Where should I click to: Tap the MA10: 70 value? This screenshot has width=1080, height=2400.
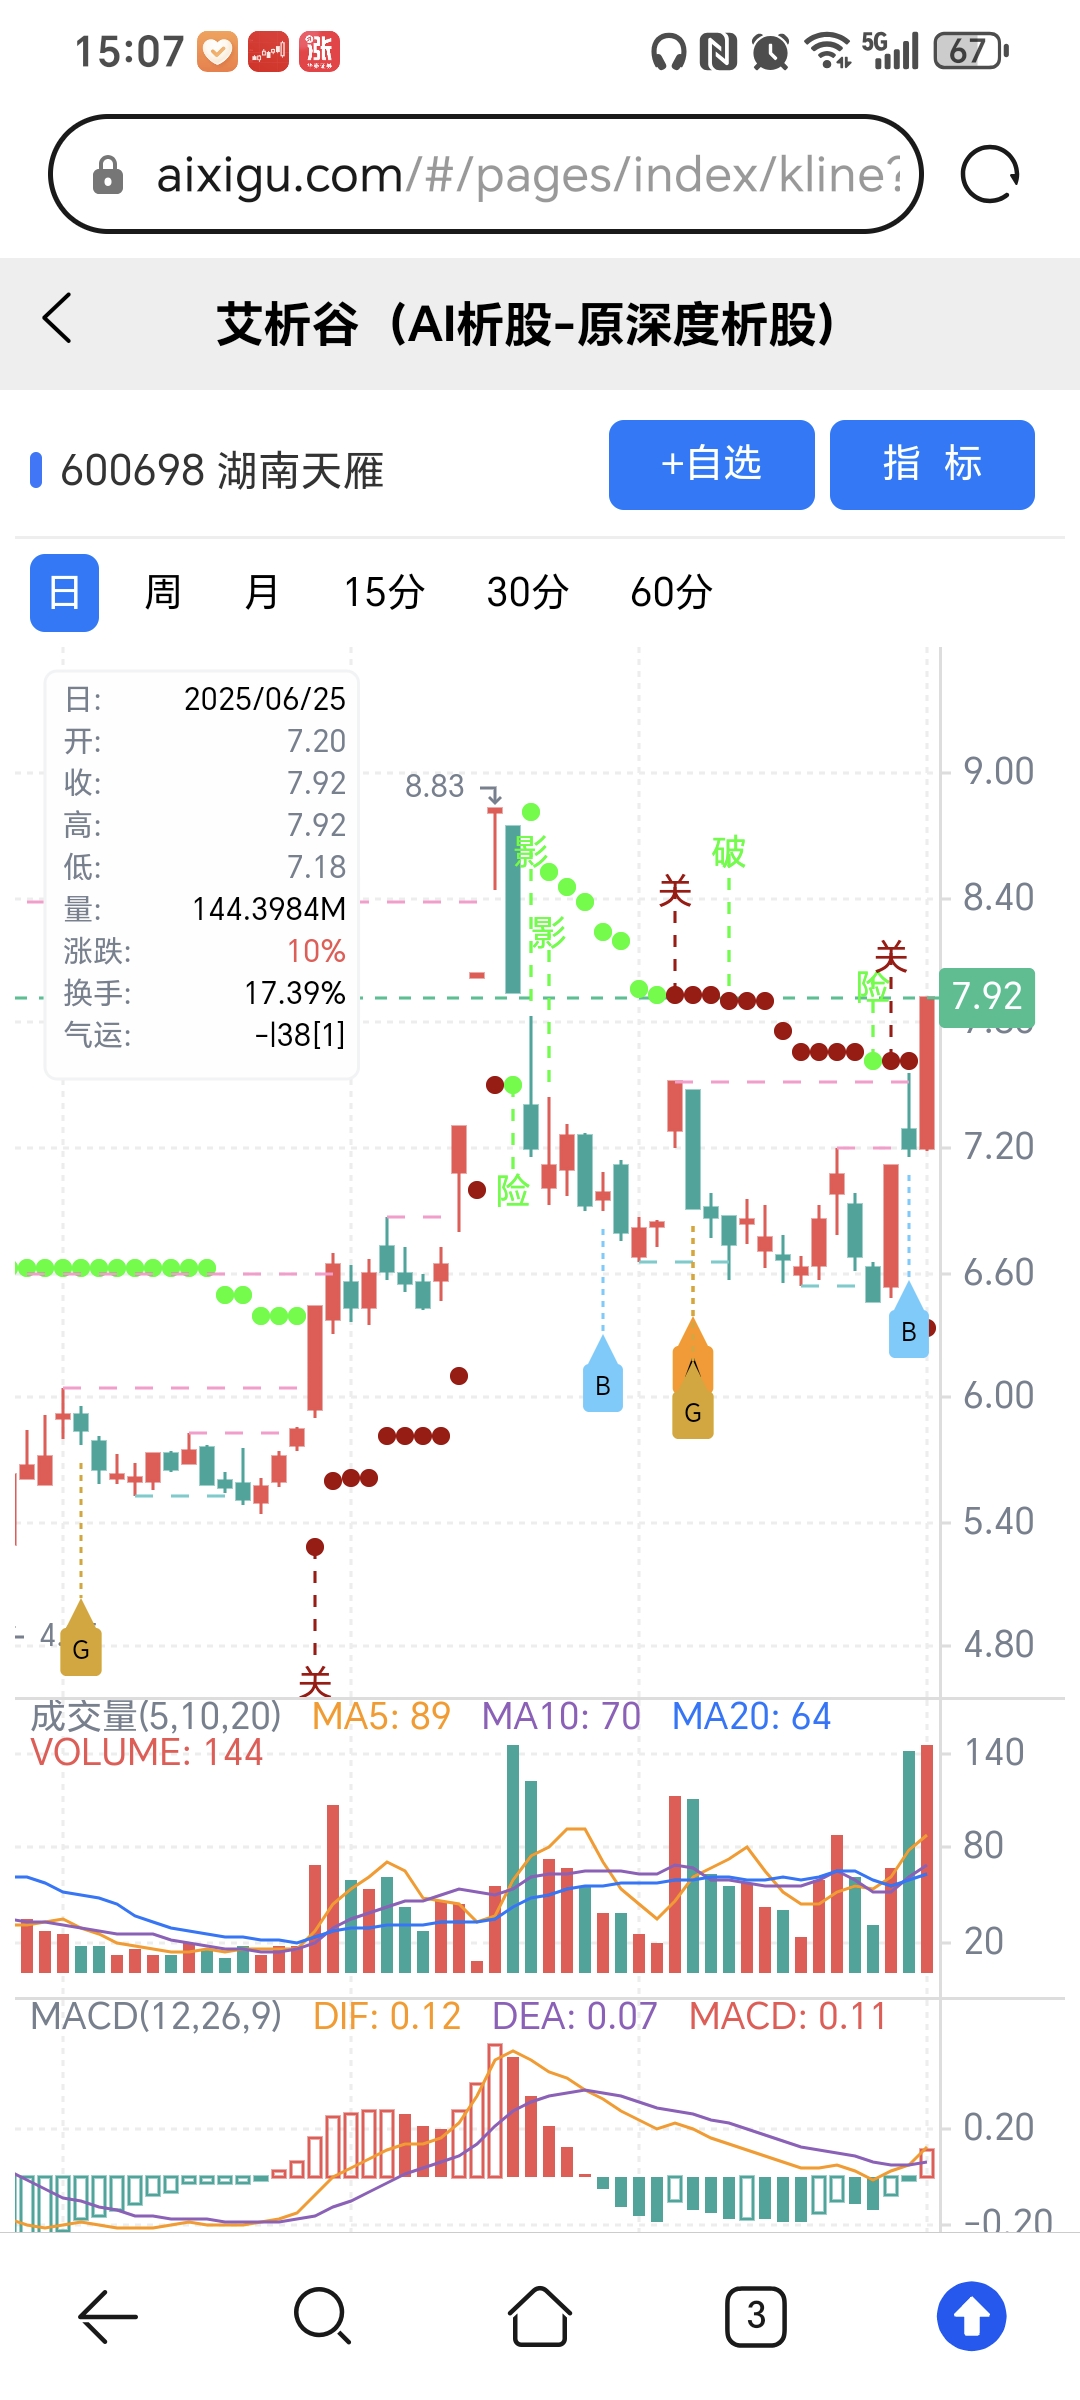pos(561,1716)
